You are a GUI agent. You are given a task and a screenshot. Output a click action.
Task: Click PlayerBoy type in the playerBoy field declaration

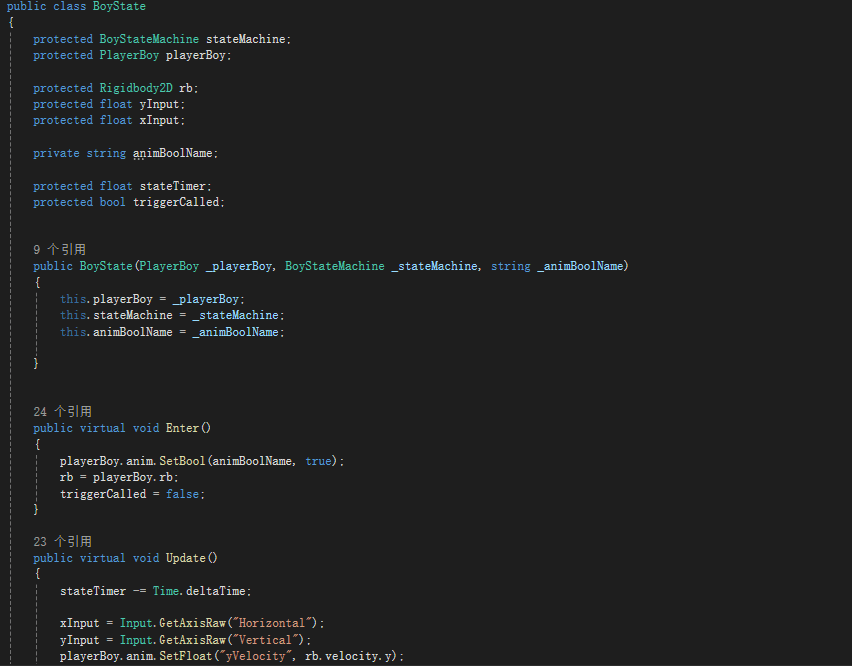click(x=129, y=55)
